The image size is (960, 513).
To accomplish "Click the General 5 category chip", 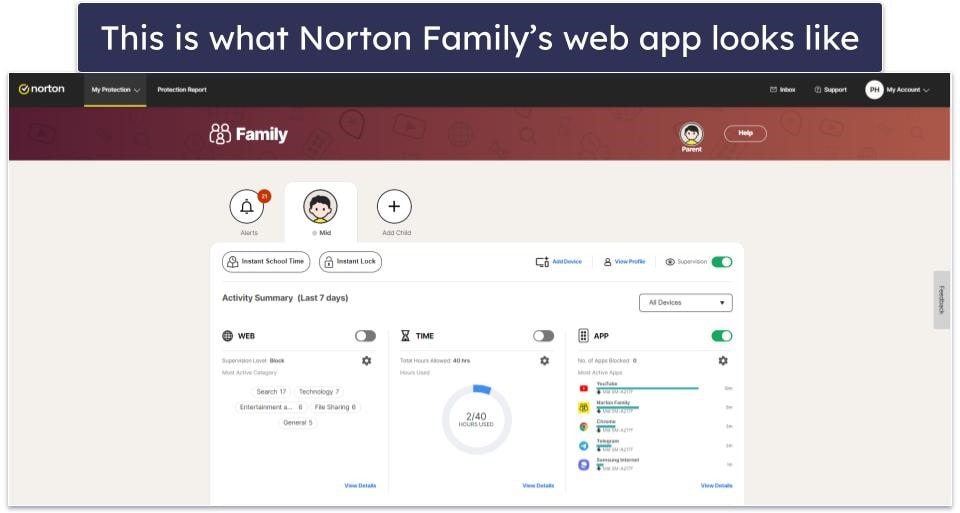I will pyautogui.click(x=298, y=423).
